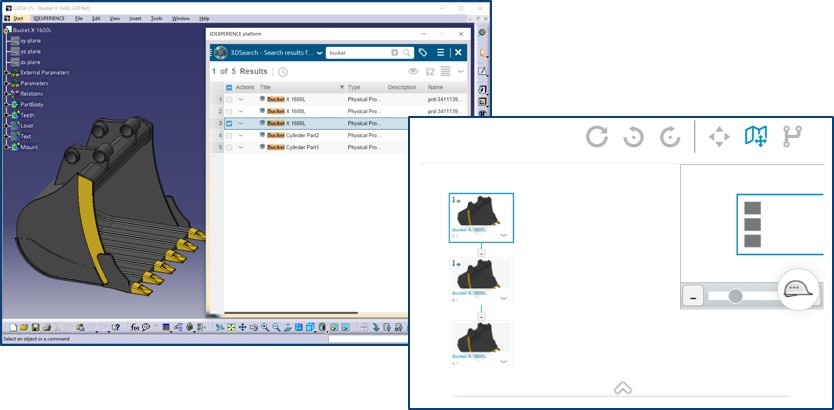Click the list view icon in results toolbar

coord(446,71)
